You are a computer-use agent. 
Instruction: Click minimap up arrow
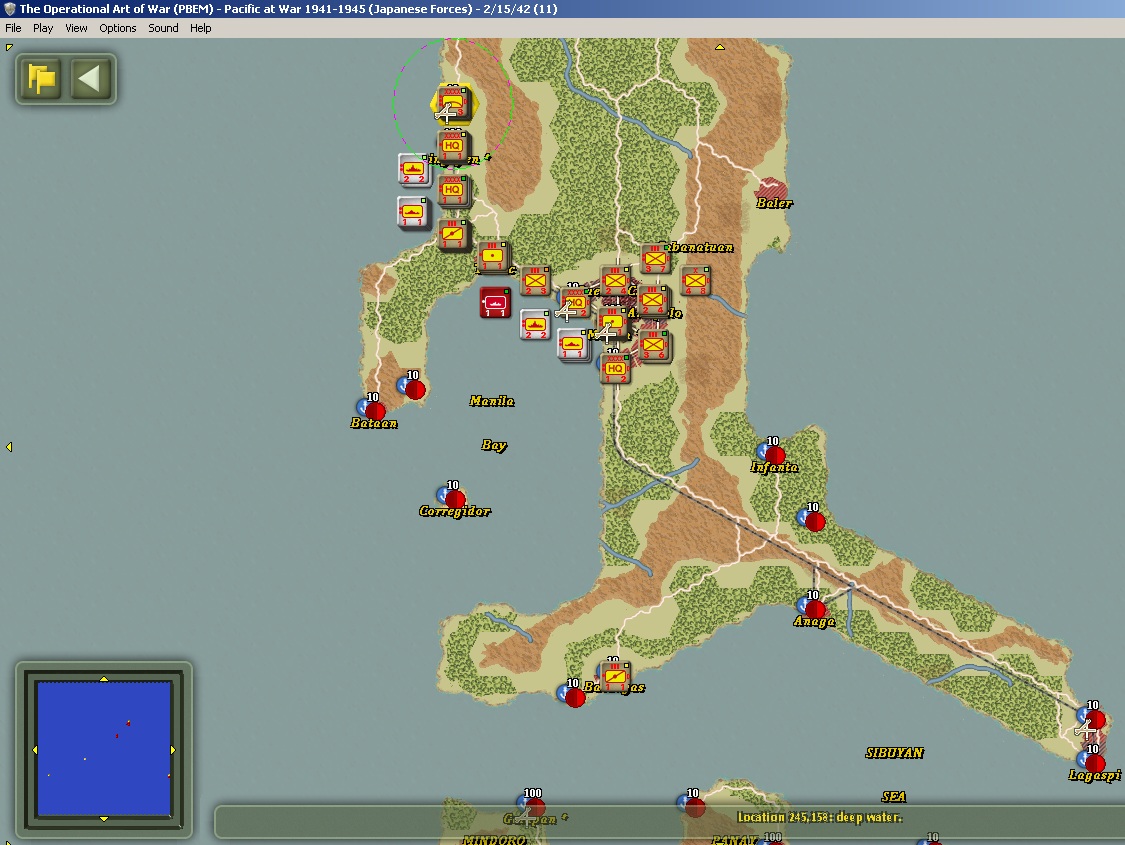[104, 679]
